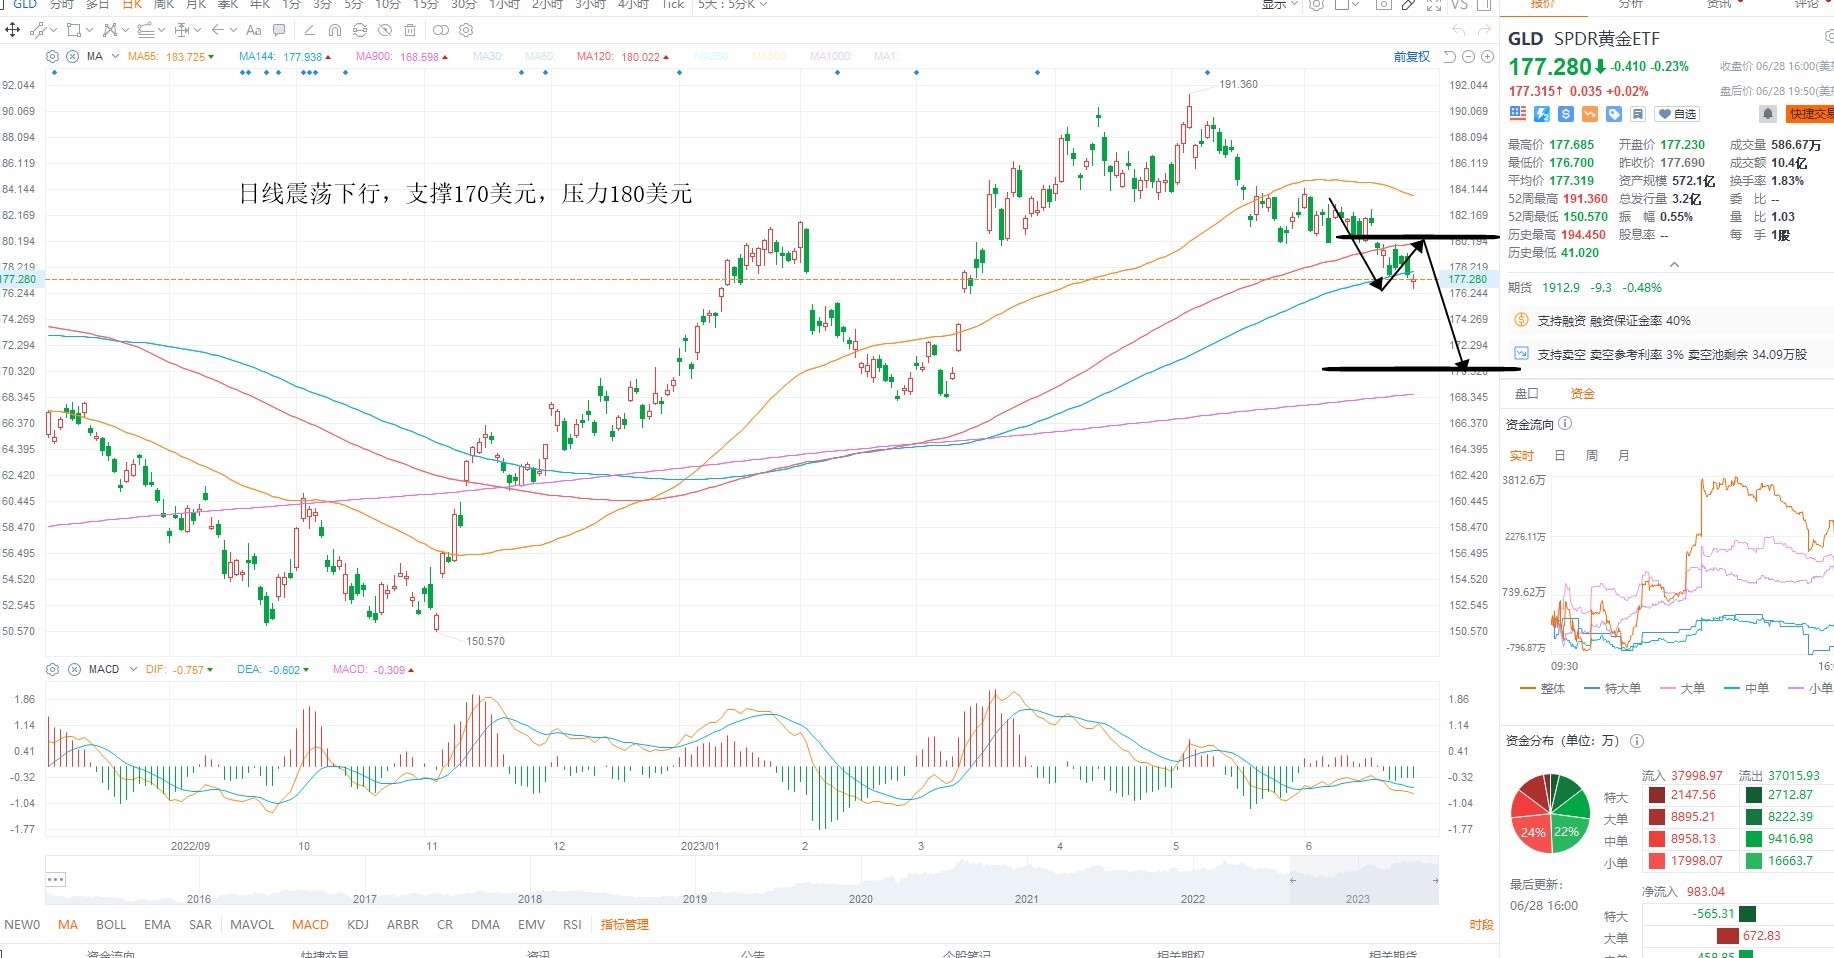The height and width of the screenshot is (958, 1834).
Task: Select the crosshair move cursor tool
Action: coord(13,30)
